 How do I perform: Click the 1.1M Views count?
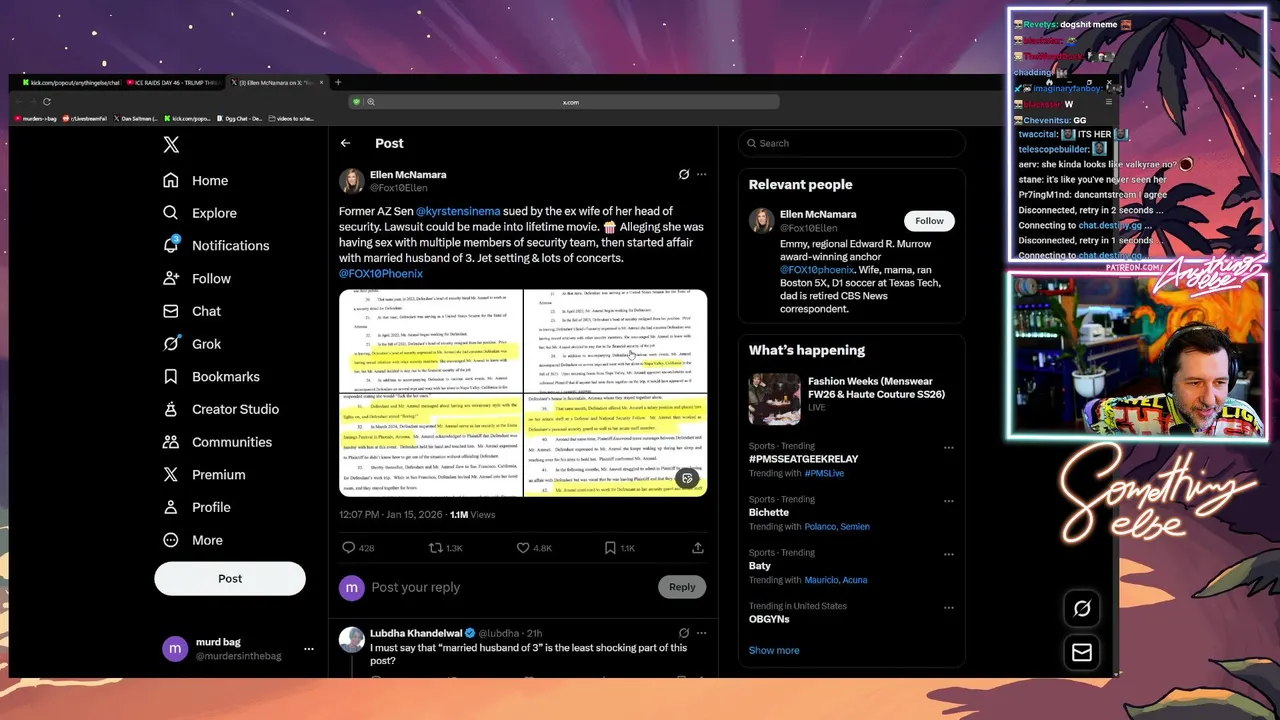[472, 514]
